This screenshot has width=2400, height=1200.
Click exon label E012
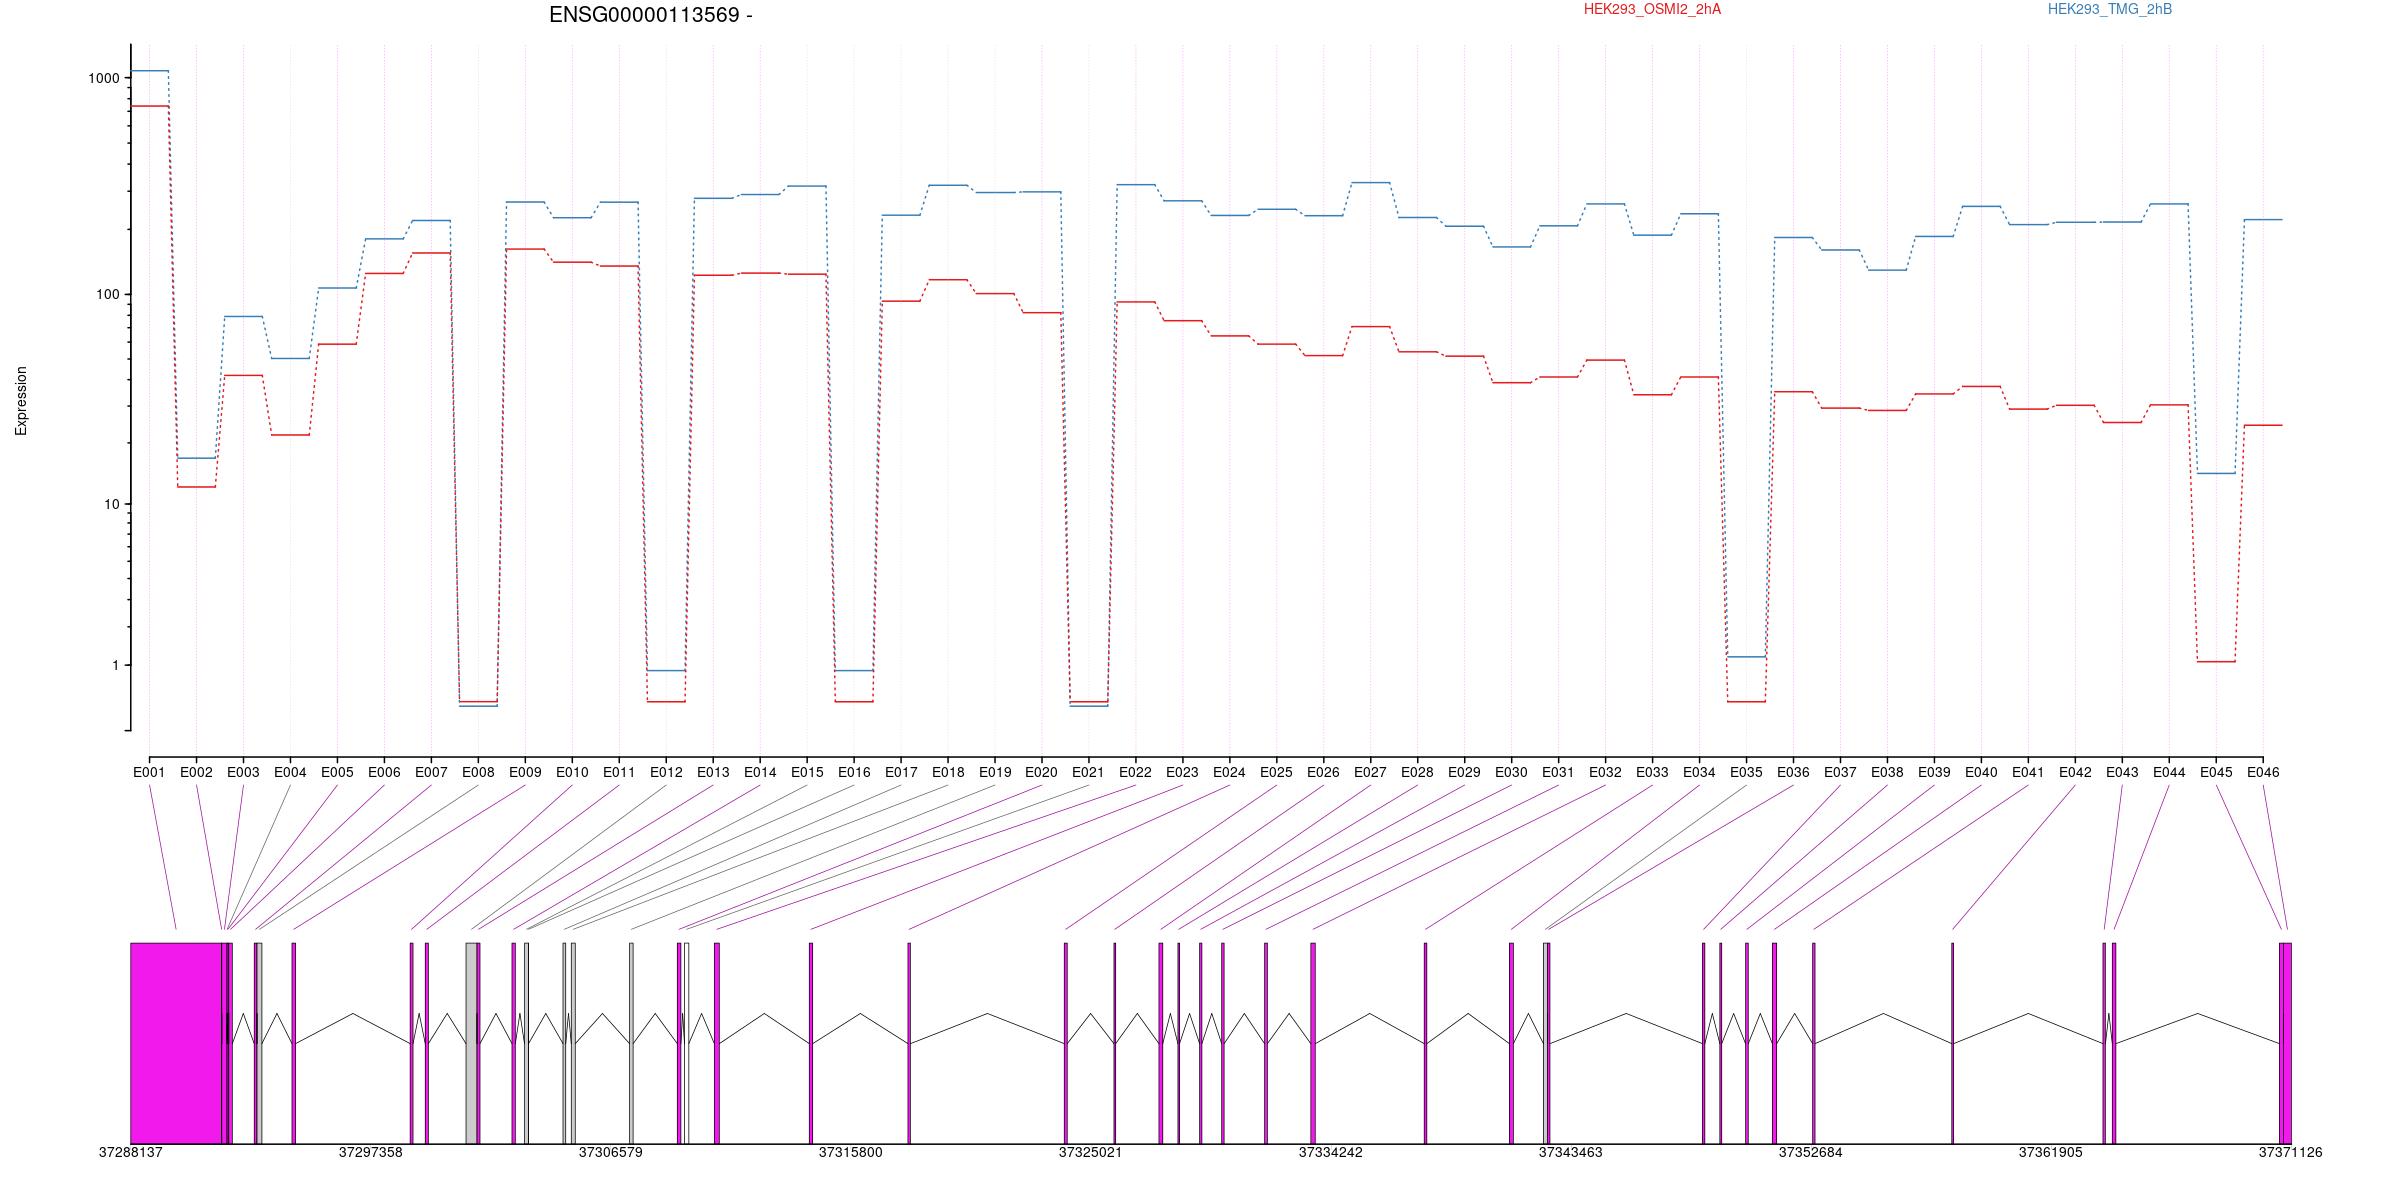pyautogui.click(x=666, y=773)
